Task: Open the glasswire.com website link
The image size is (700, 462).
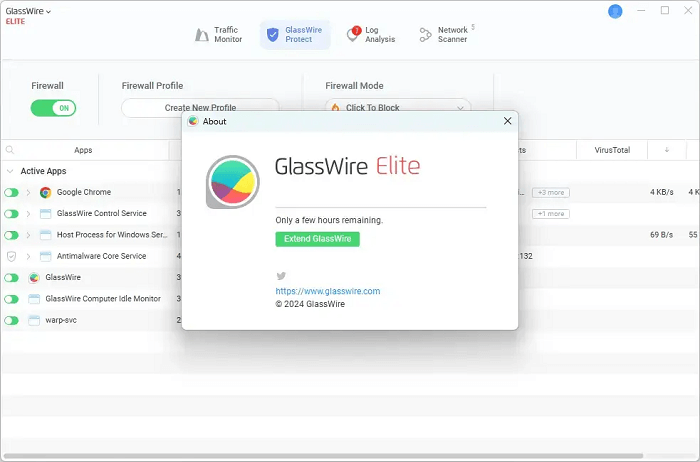Action: (328, 291)
